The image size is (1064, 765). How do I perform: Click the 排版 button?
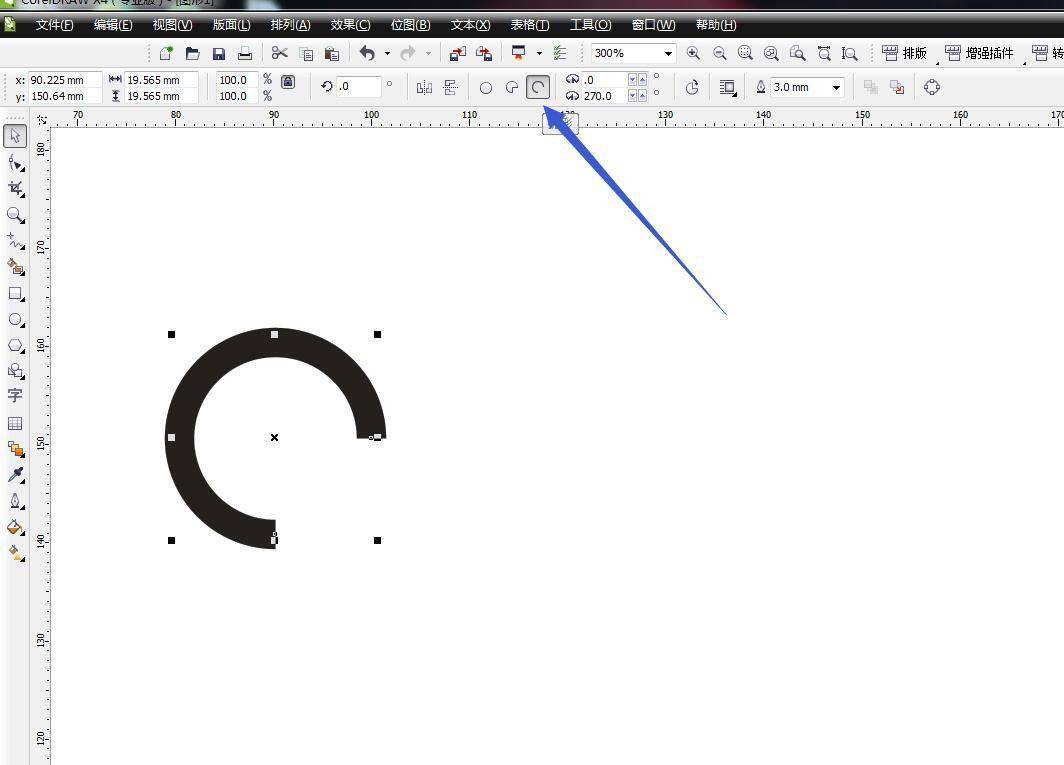(x=905, y=53)
